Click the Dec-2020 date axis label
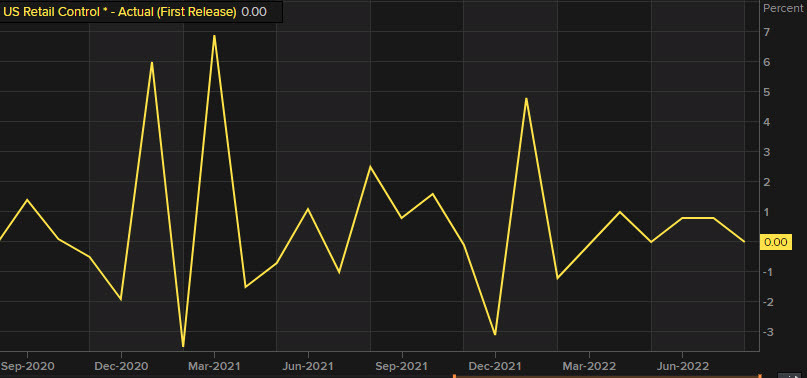This screenshot has width=807, height=378. coord(121,367)
